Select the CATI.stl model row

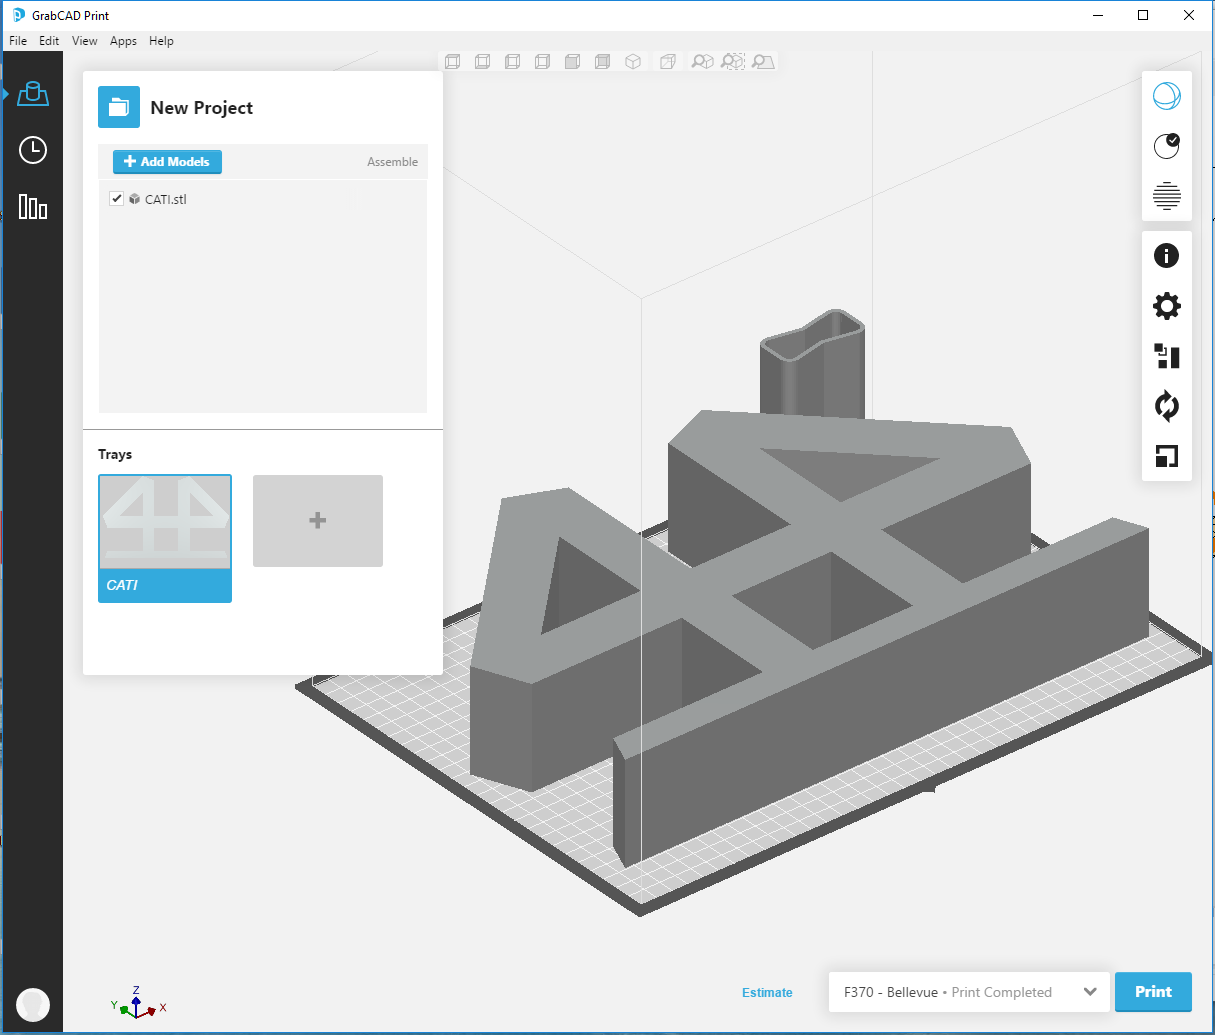(263, 199)
